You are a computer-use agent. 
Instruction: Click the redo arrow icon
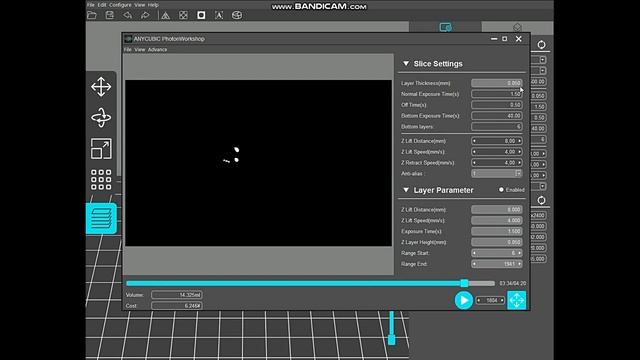(145, 16)
